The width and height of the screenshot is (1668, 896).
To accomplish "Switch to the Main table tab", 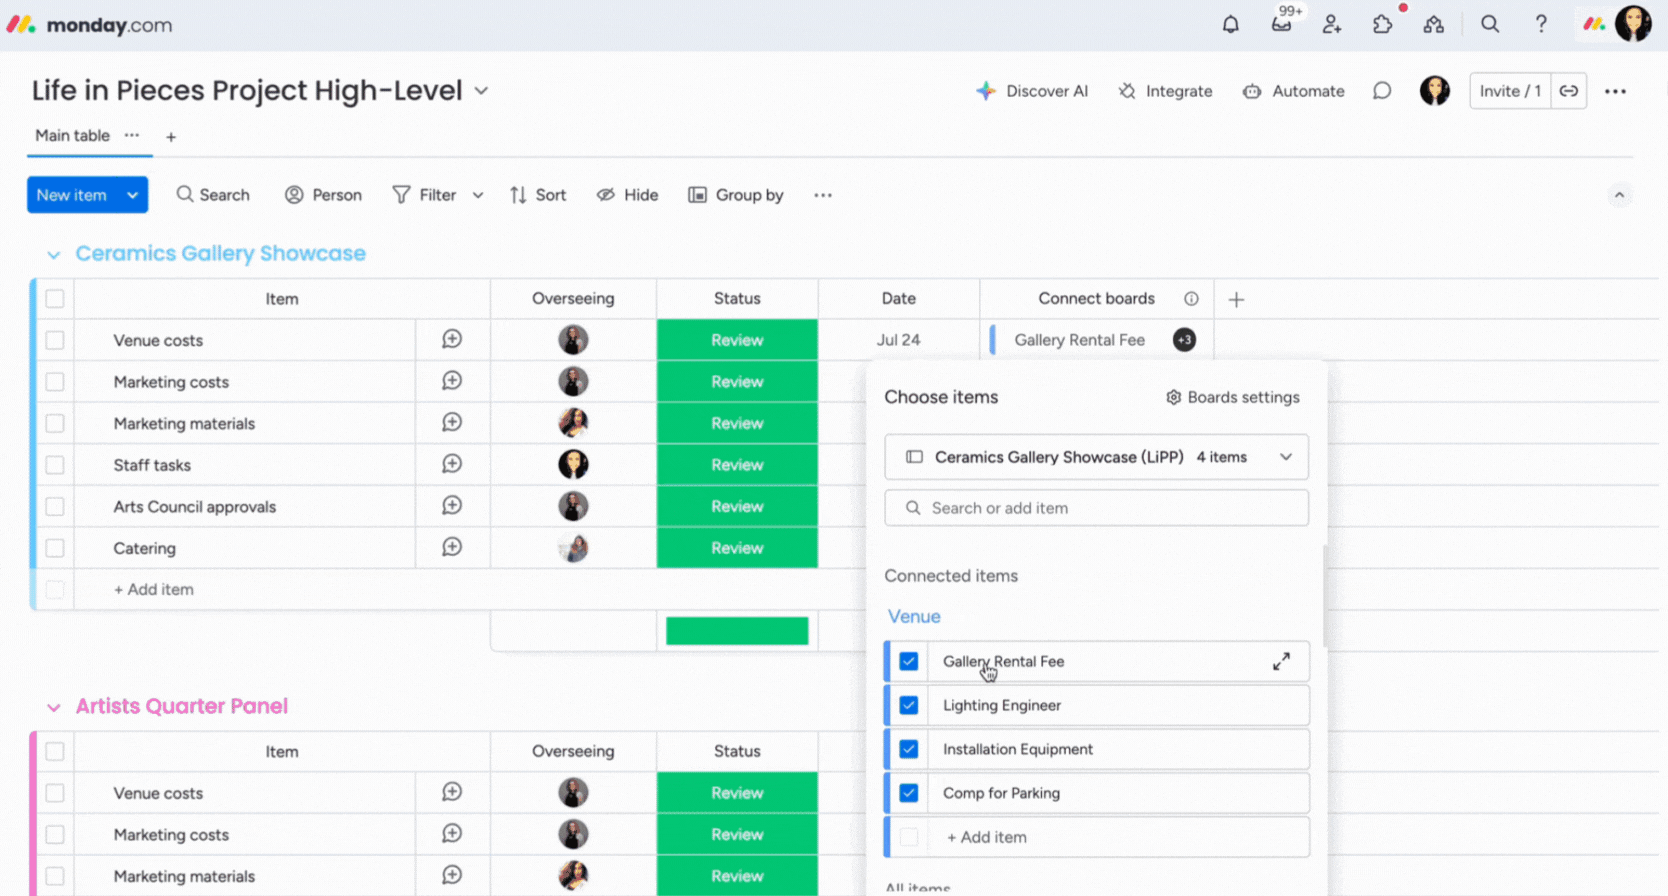I will (x=72, y=135).
